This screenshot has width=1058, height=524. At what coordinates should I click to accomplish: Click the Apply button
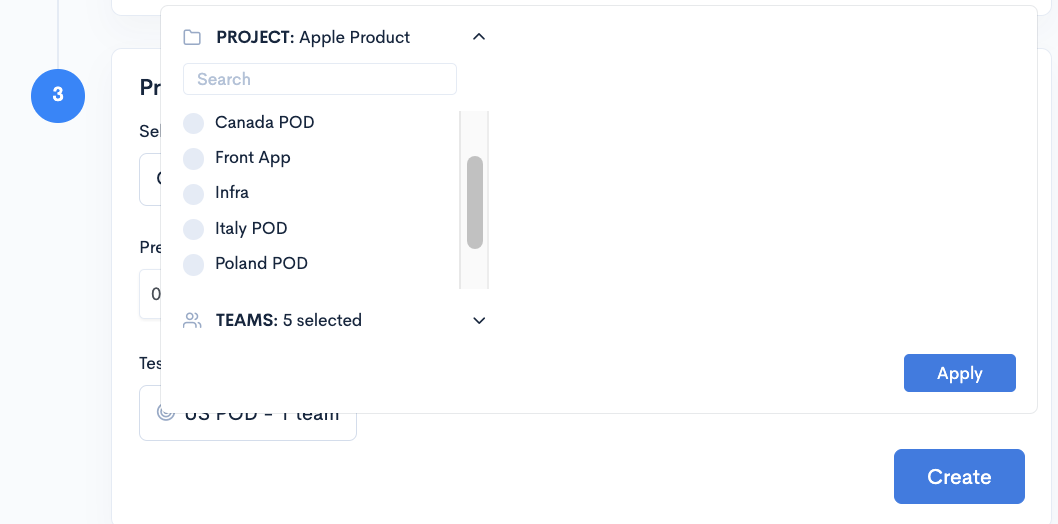pyautogui.click(x=959, y=373)
